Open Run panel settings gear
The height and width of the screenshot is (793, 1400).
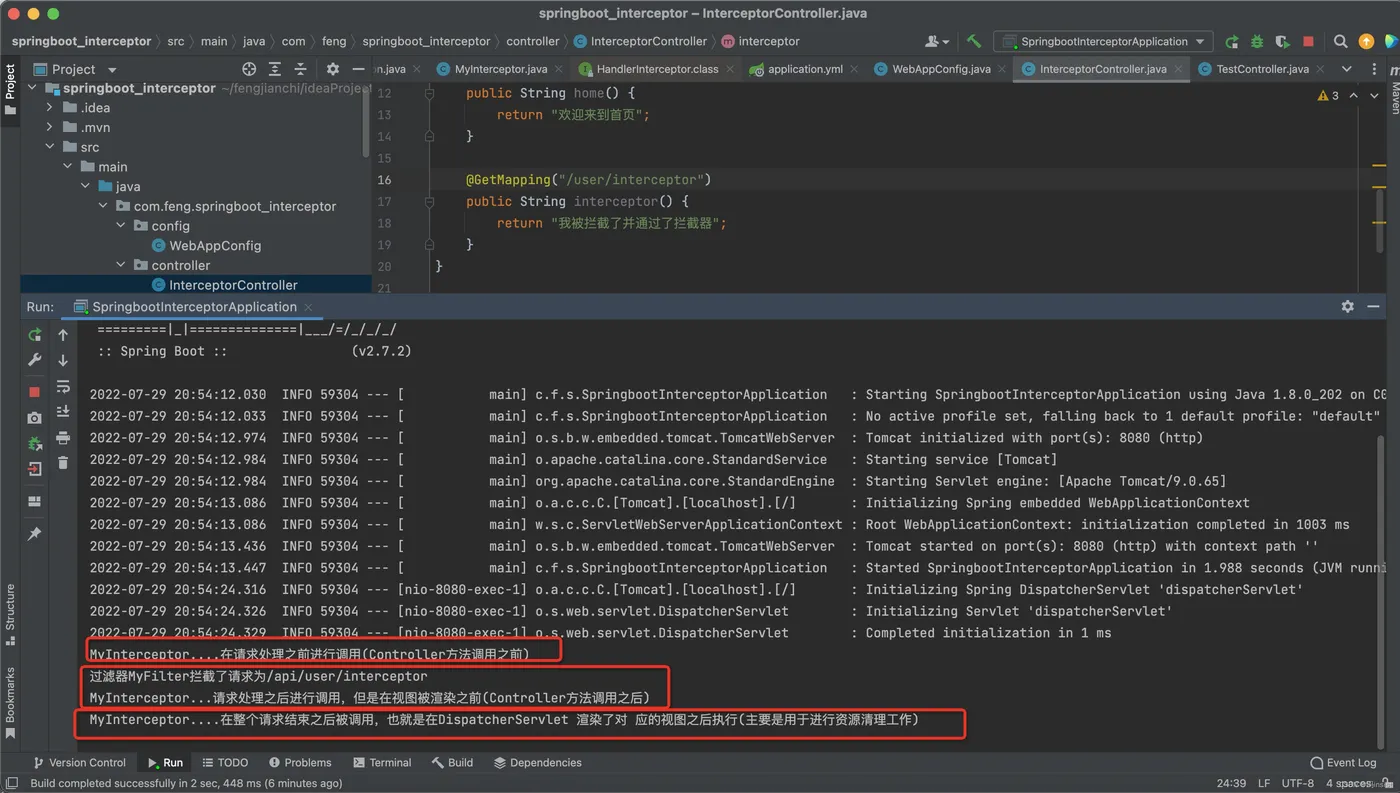click(1348, 306)
